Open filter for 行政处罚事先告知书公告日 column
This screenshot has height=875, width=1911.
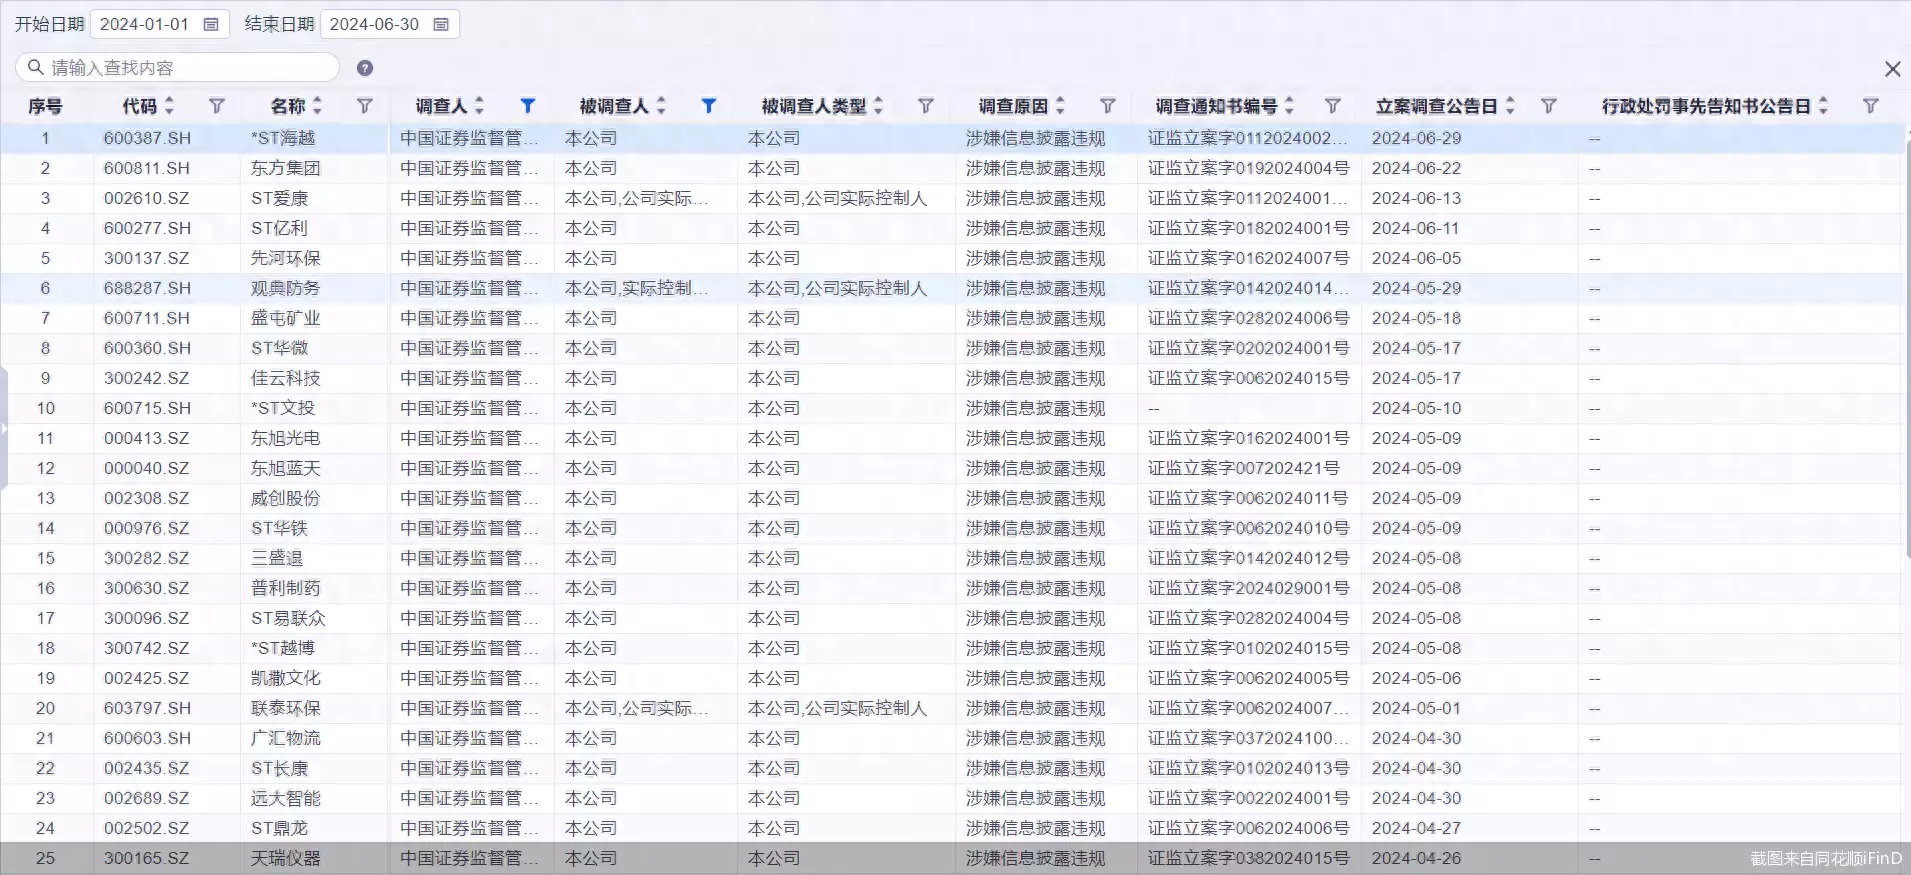tap(1871, 105)
